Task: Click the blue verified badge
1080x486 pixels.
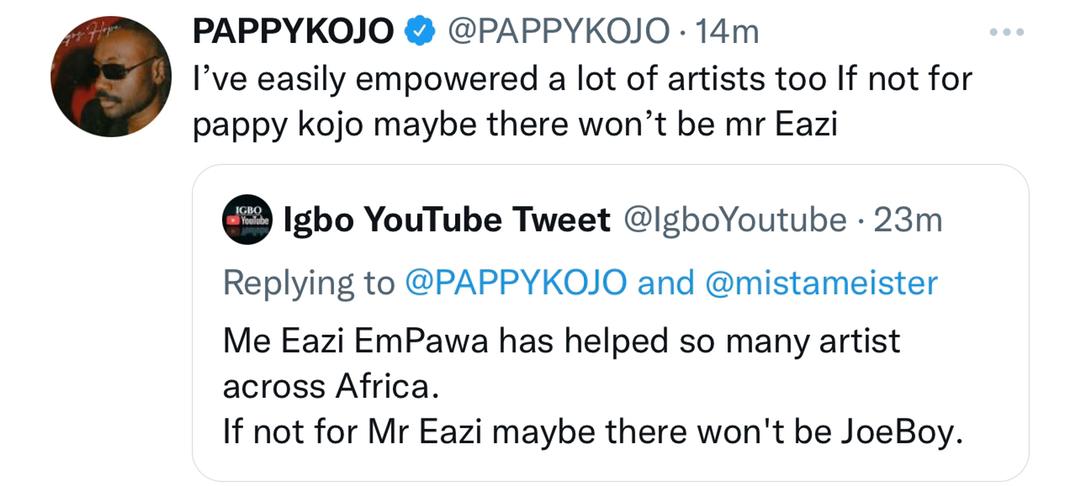Action: tap(419, 32)
